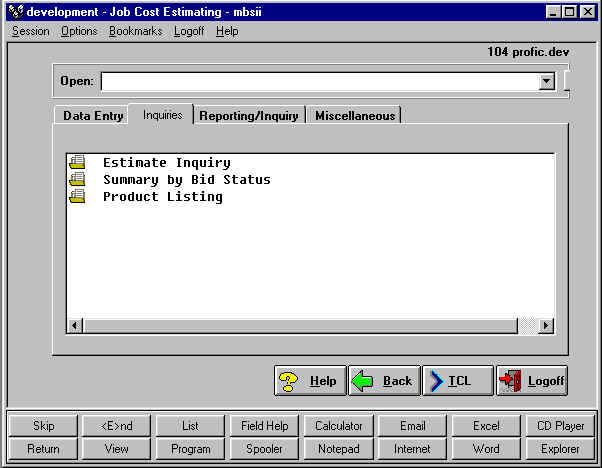Click inside the Open text field
This screenshot has height=468, width=602.
click(320, 82)
